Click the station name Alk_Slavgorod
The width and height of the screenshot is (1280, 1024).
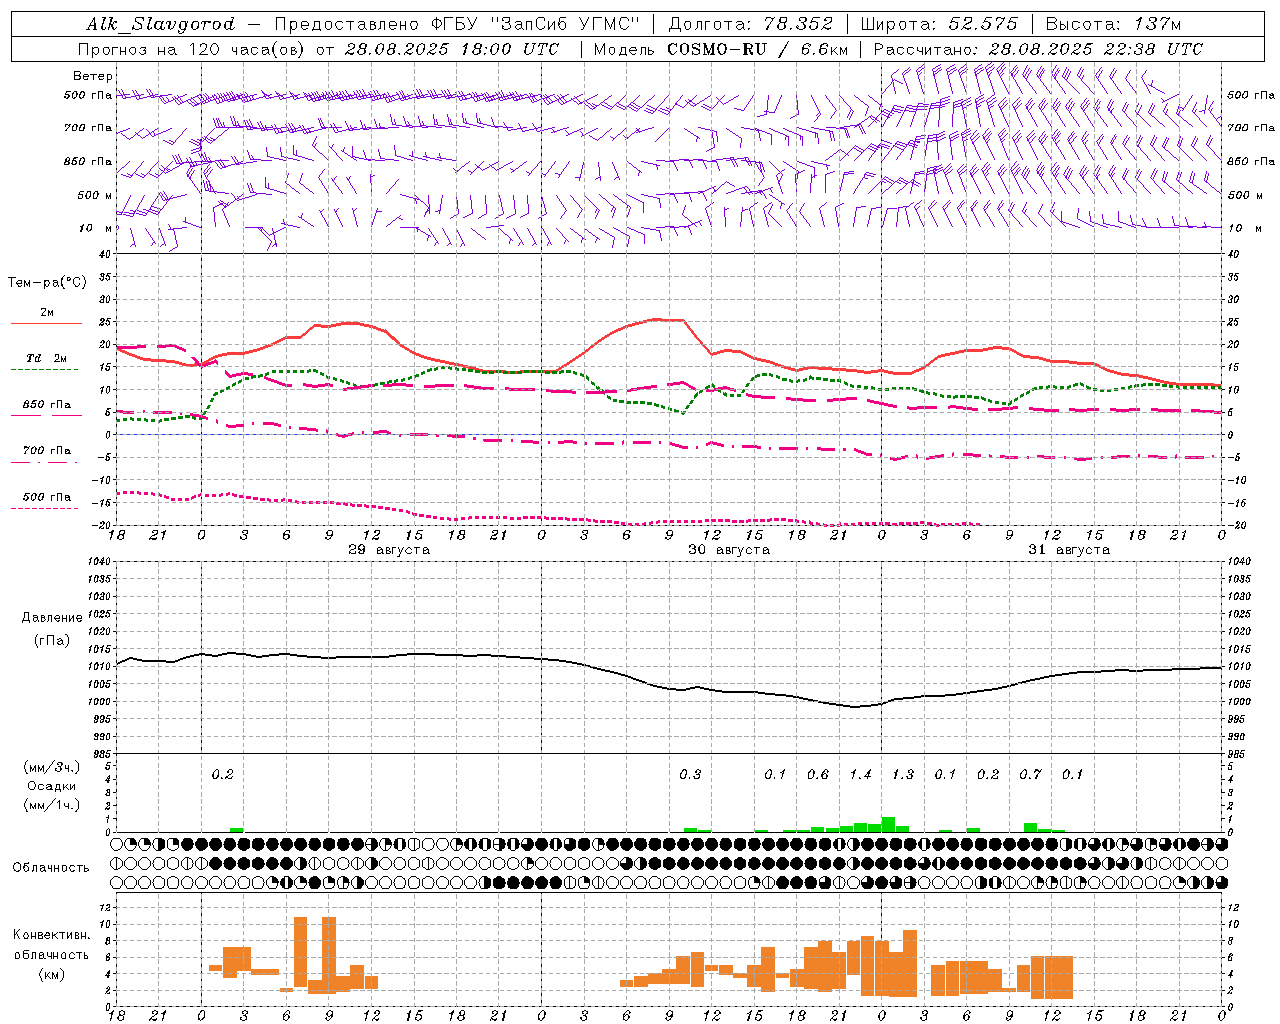(x=161, y=24)
